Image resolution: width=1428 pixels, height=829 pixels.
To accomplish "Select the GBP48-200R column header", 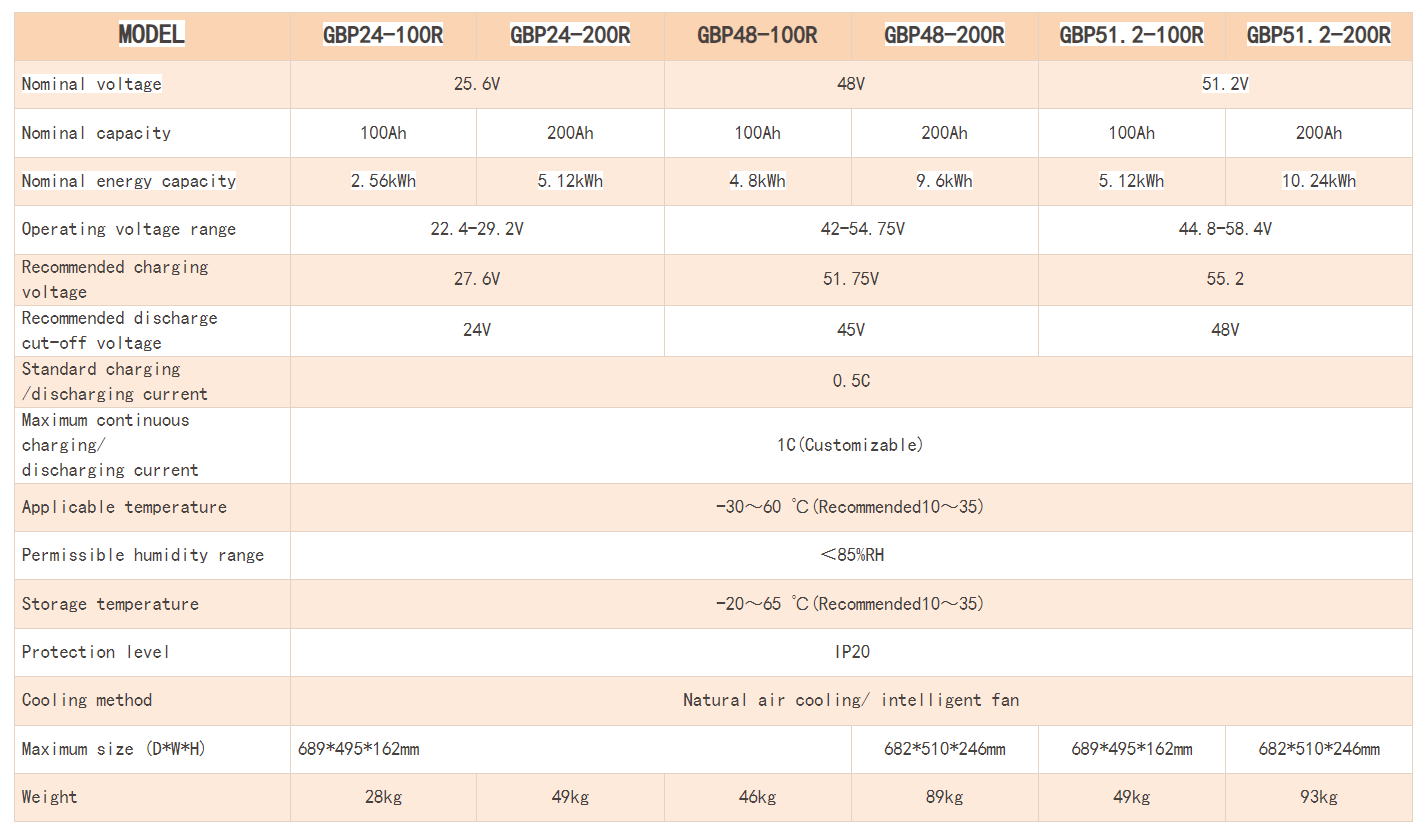I will coord(944,36).
